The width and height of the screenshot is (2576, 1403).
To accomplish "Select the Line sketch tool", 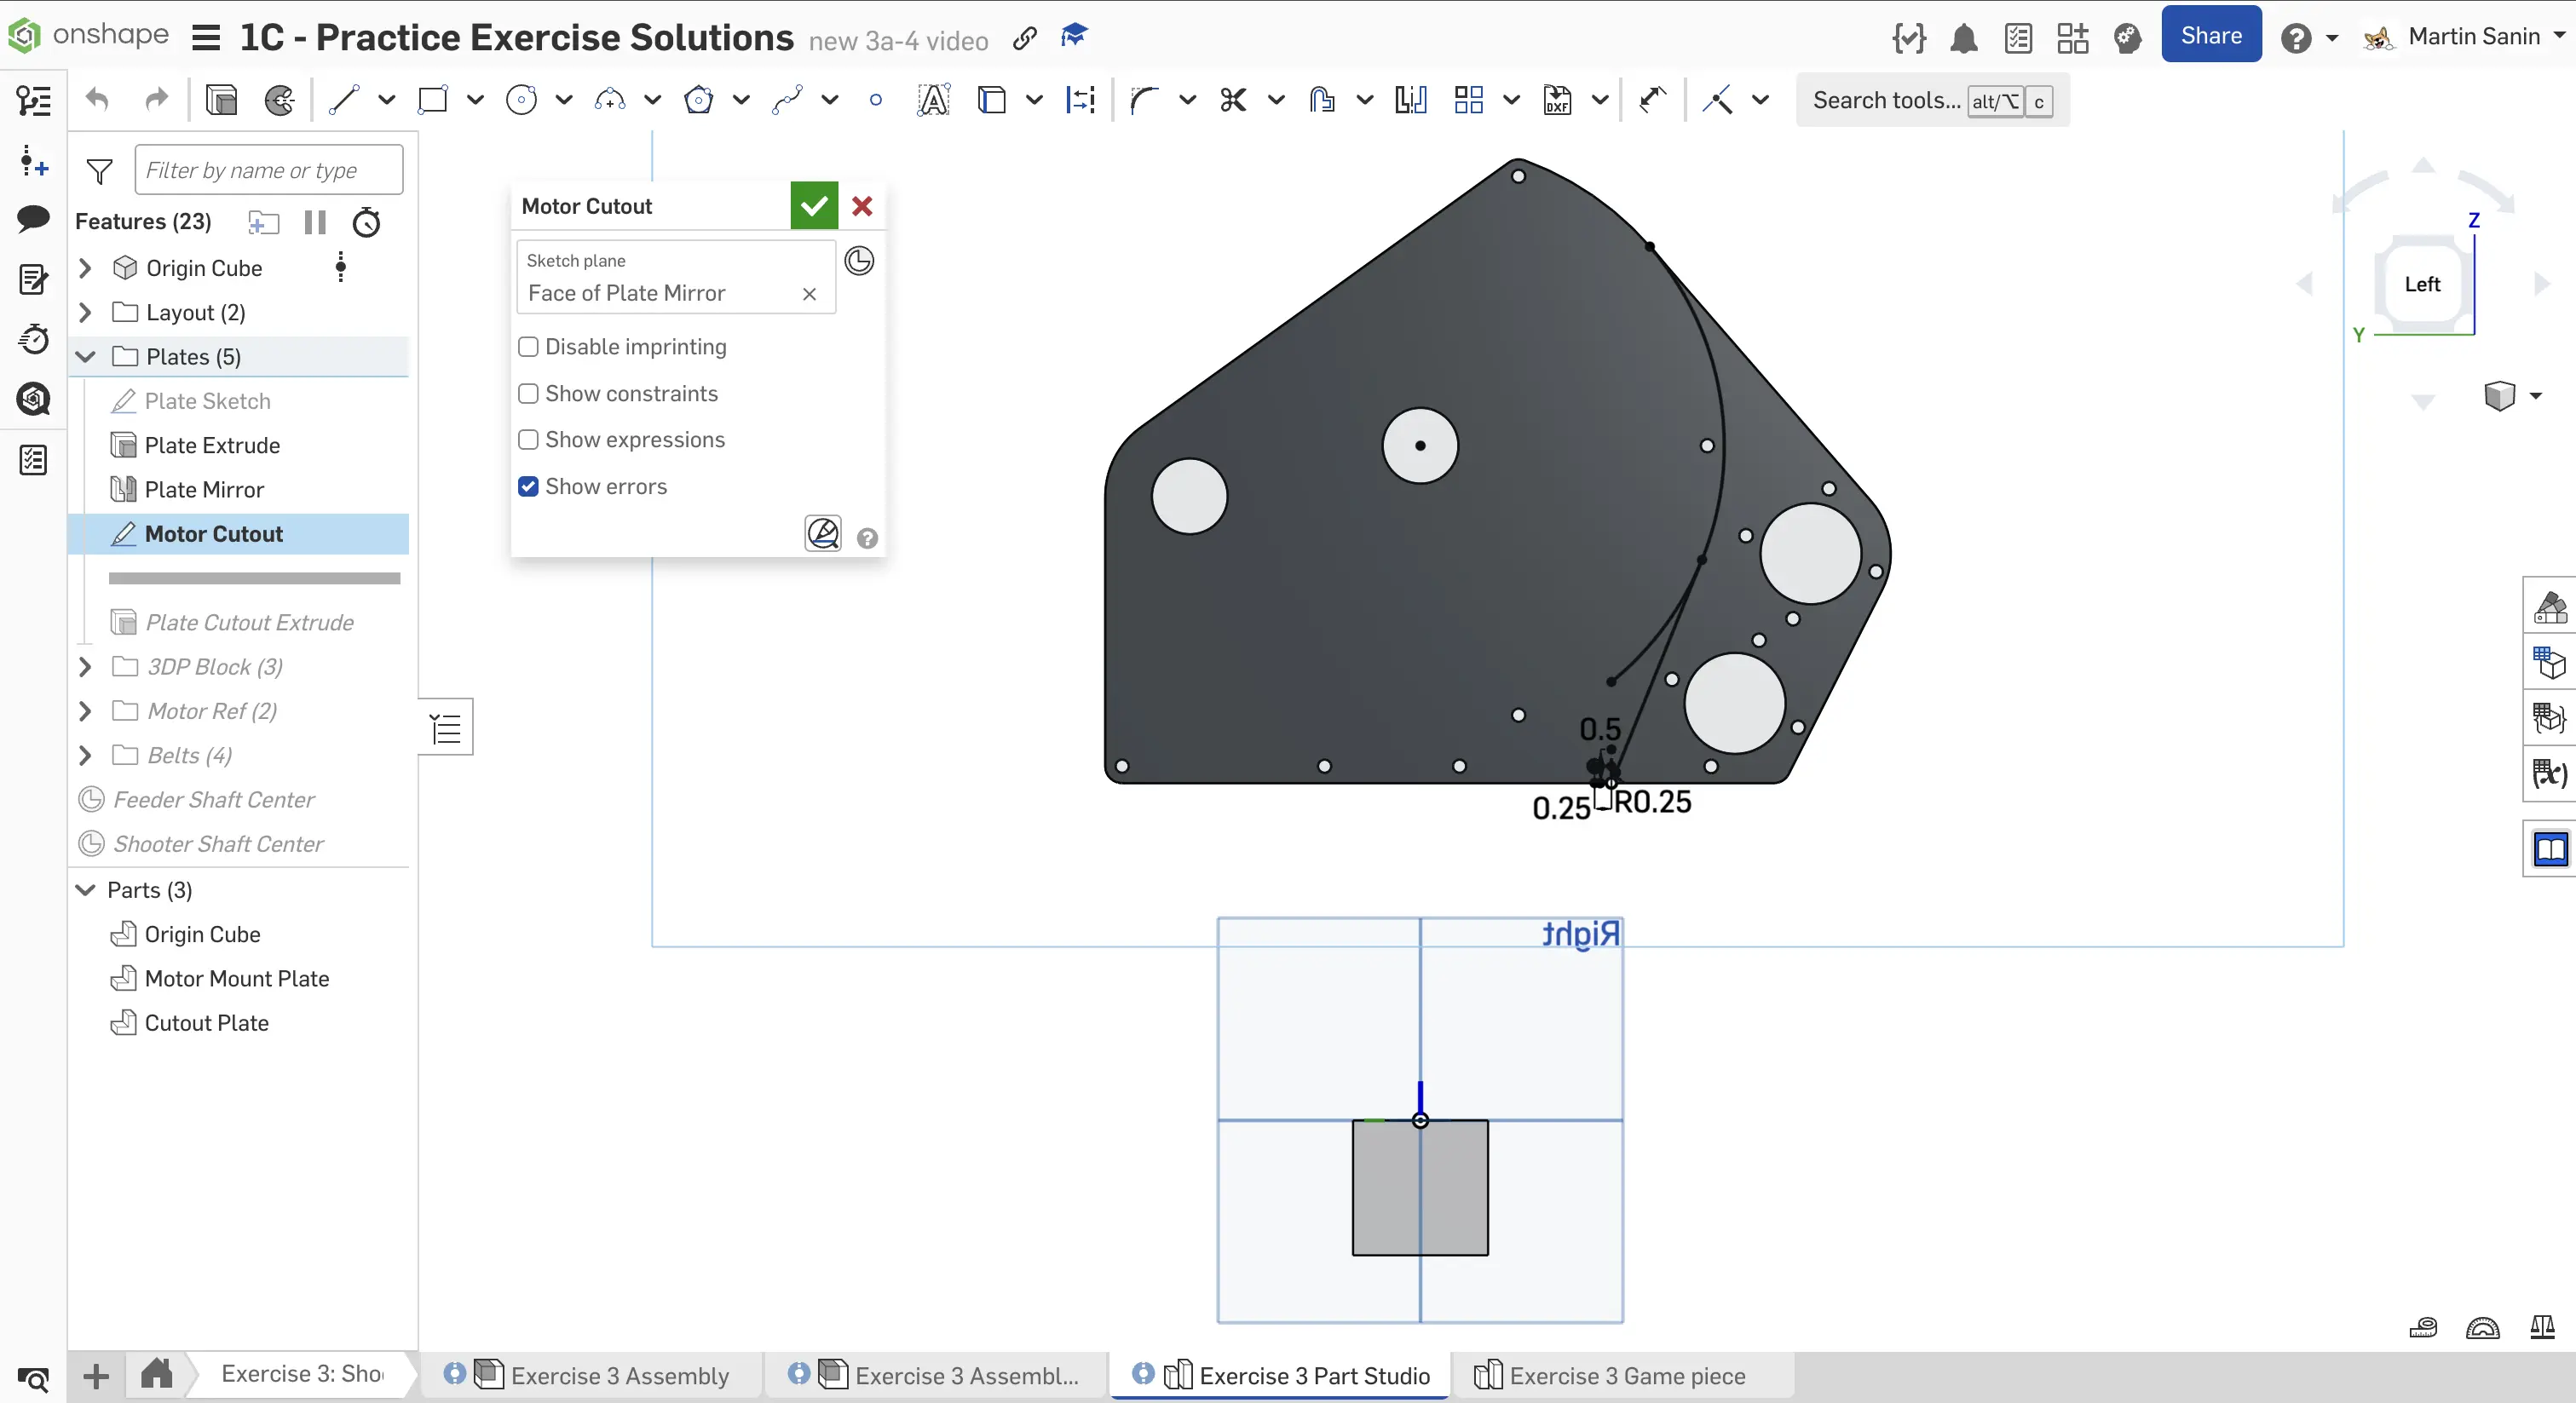I will (344, 100).
